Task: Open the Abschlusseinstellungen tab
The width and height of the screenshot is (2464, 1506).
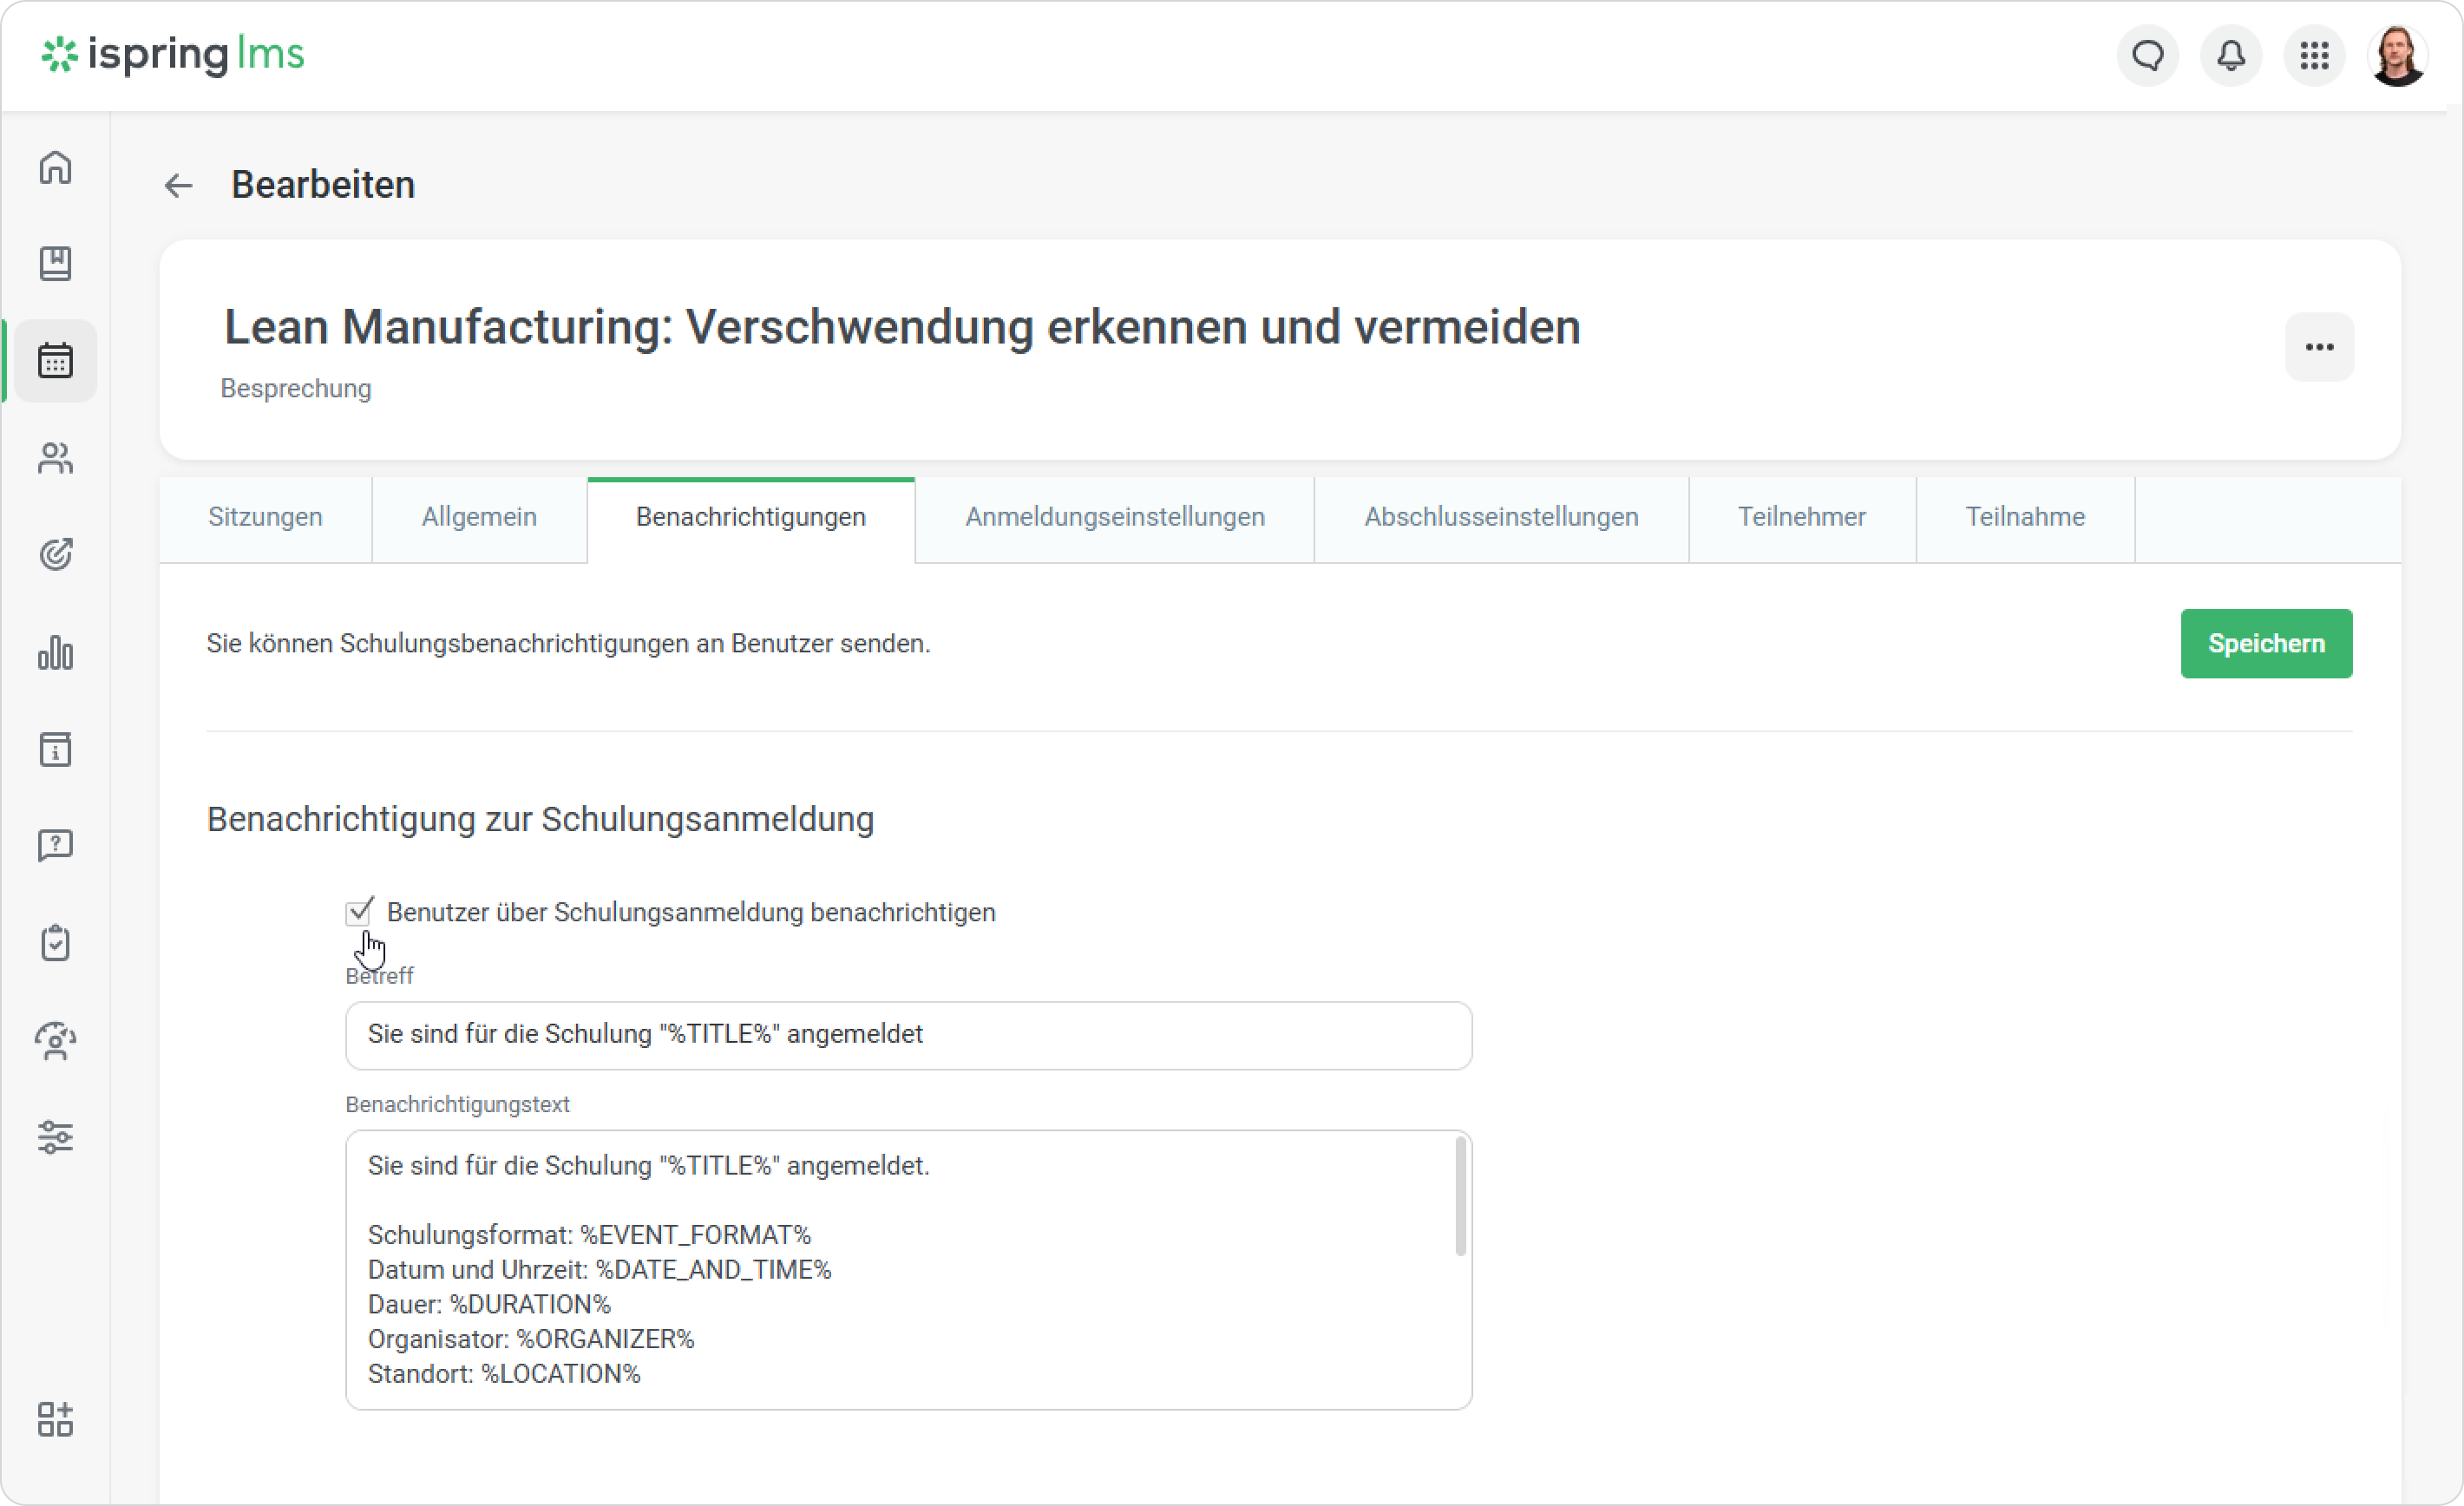Action: pyautogui.click(x=1501, y=518)
